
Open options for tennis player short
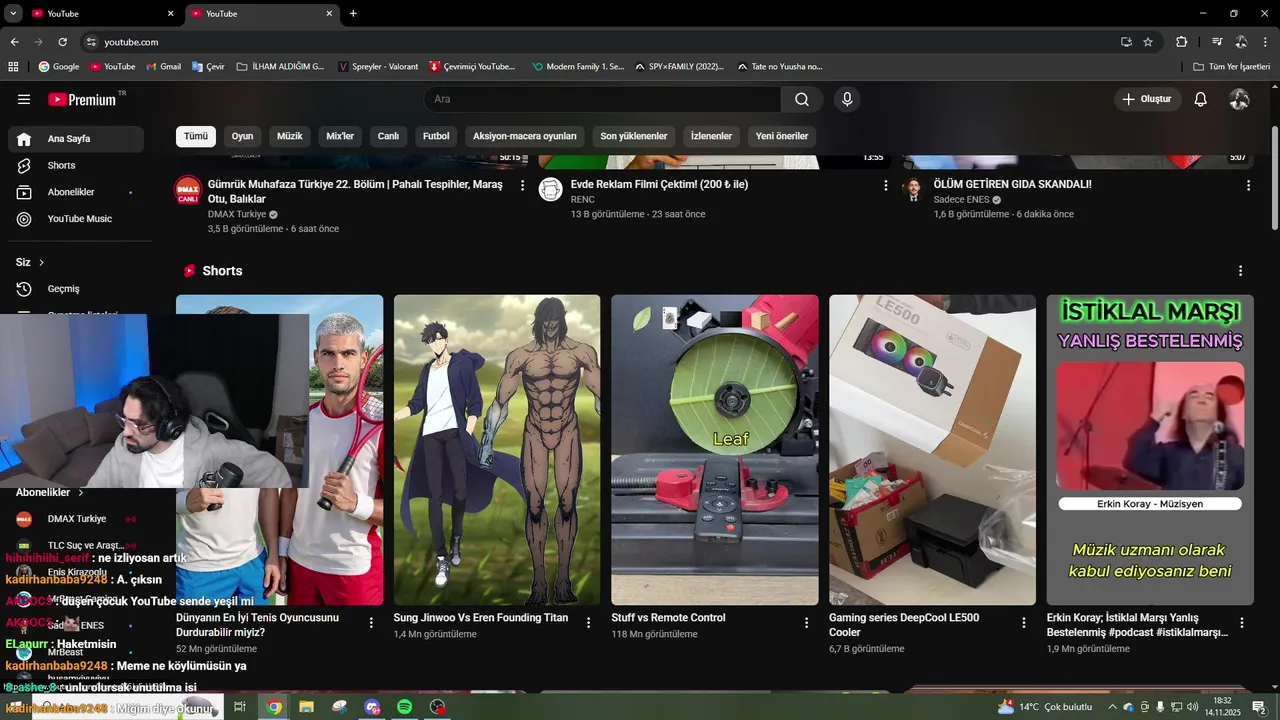[x=371, y=622]
